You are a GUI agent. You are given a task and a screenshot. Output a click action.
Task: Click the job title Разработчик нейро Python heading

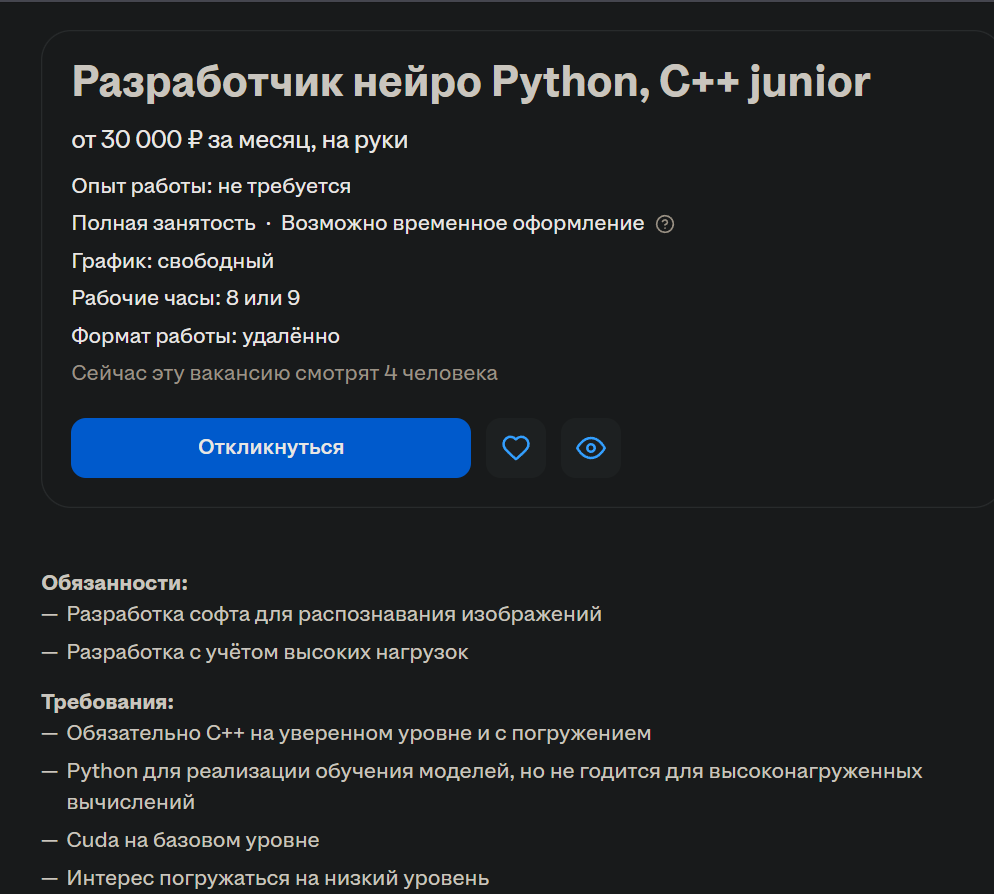click(x=471, y=82)
